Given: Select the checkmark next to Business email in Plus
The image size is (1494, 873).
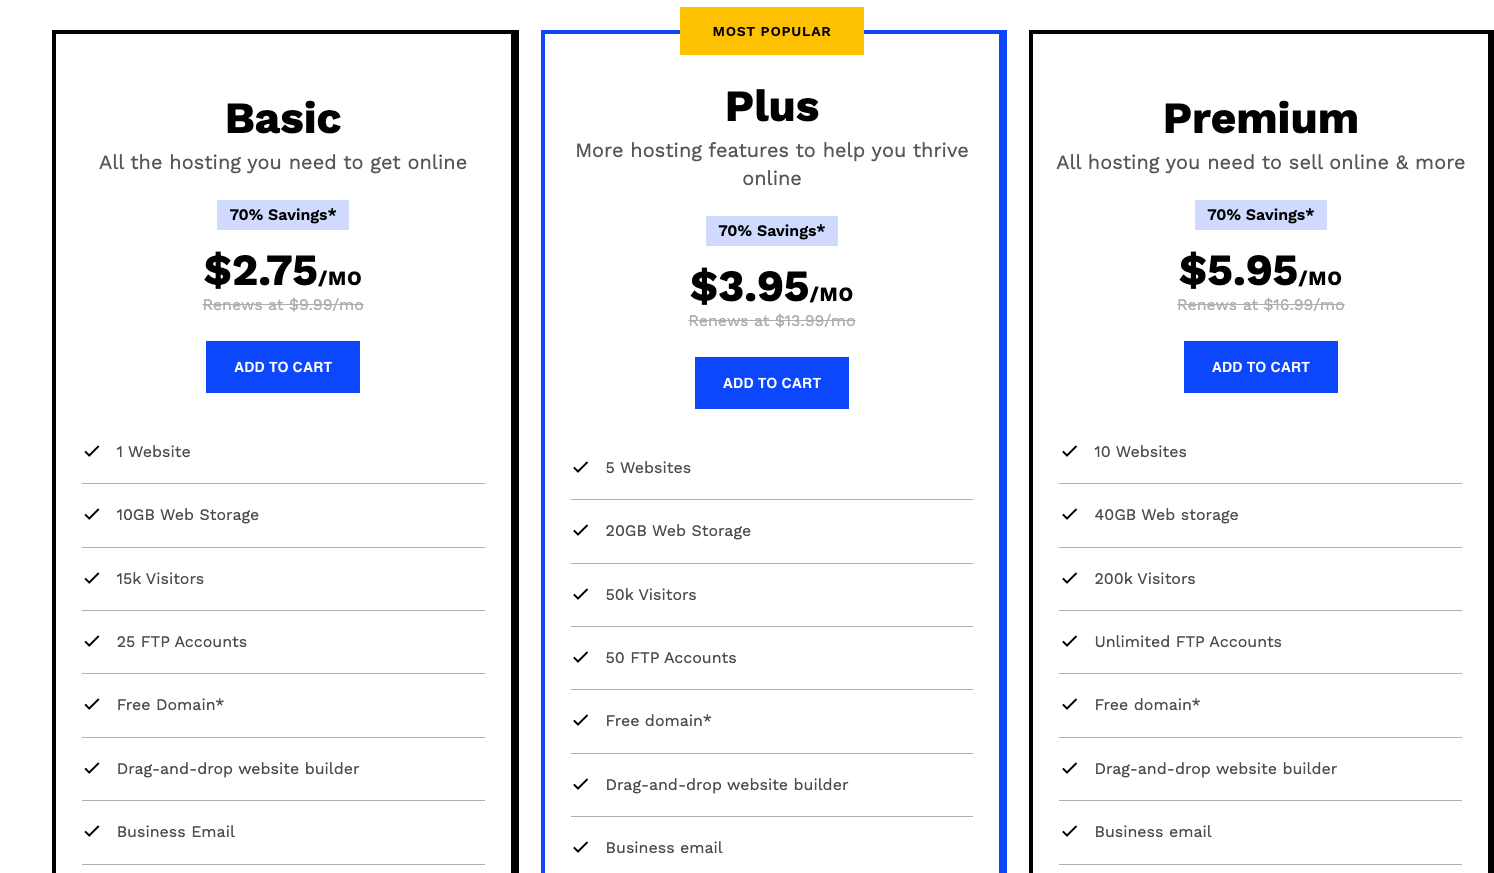Looking at the screenshot, I should coord(581,847).
